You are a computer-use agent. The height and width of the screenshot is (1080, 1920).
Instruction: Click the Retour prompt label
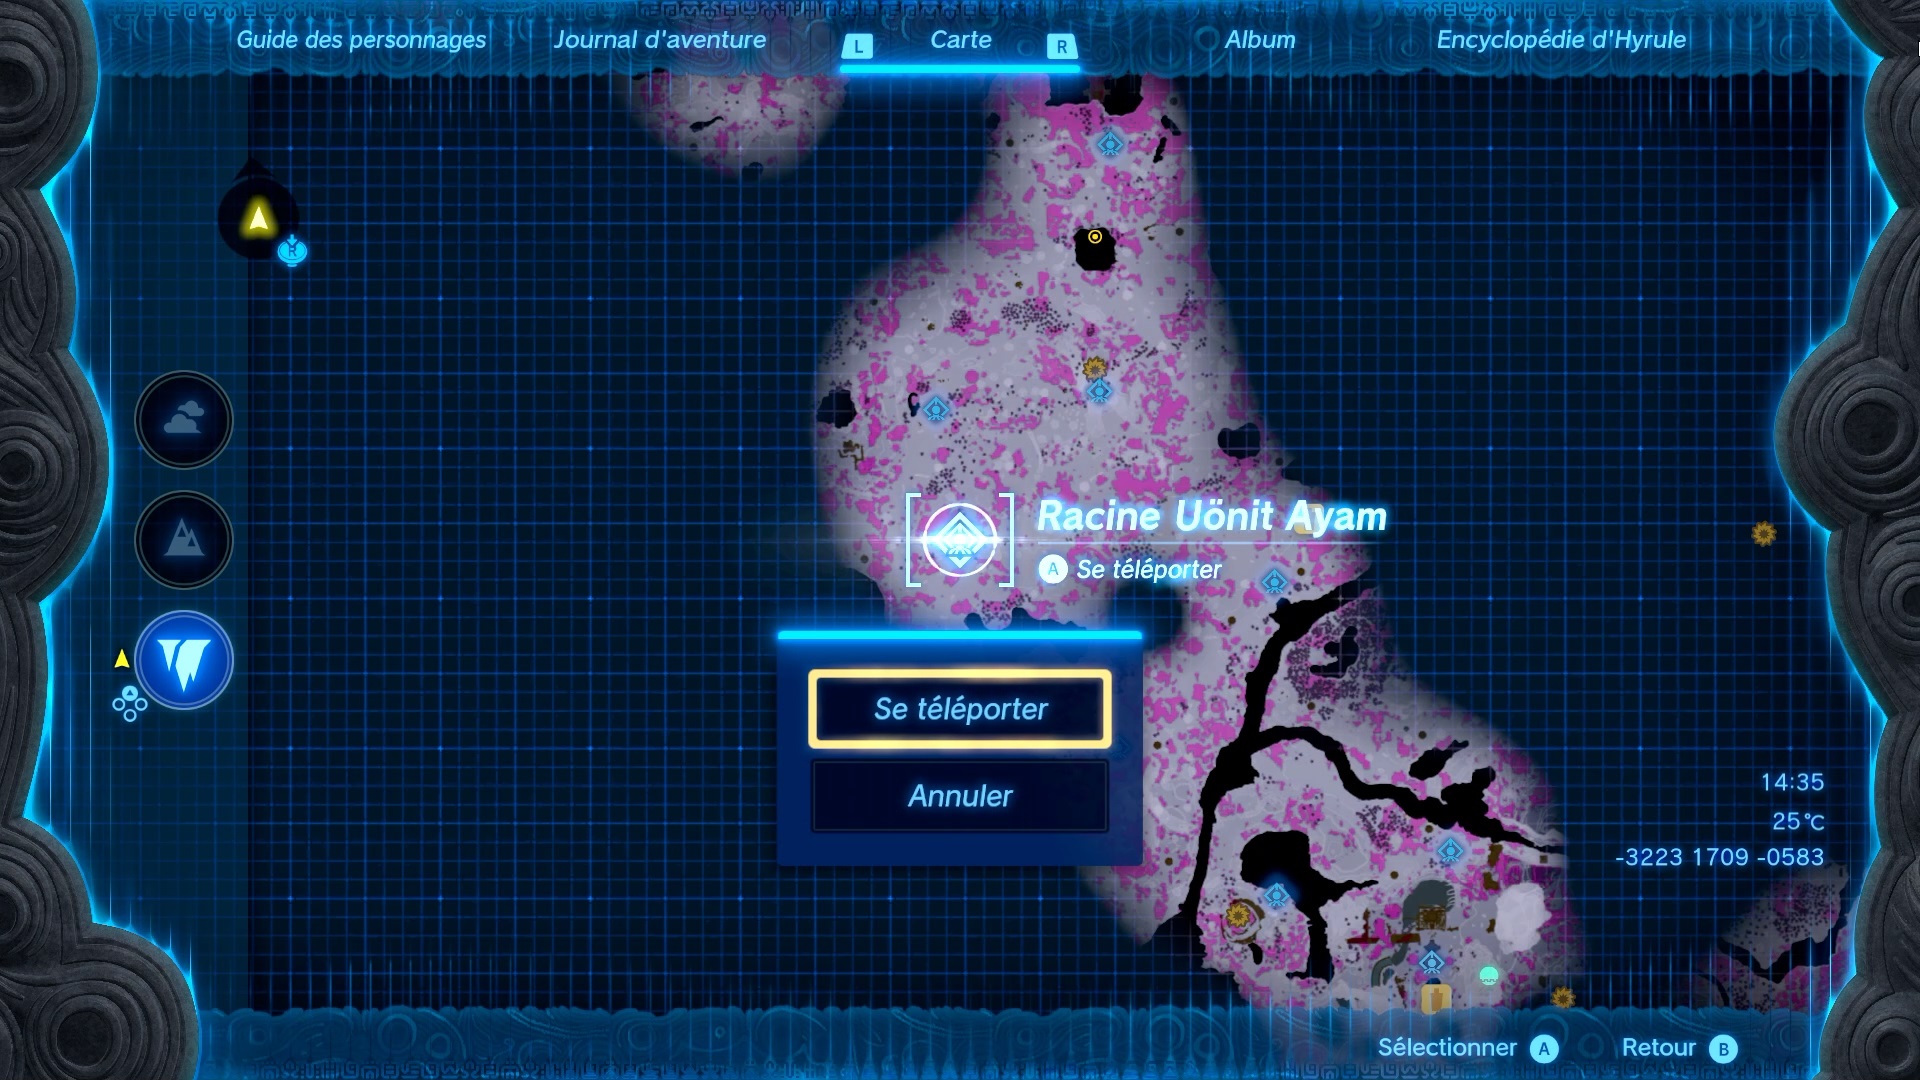1658,1047
